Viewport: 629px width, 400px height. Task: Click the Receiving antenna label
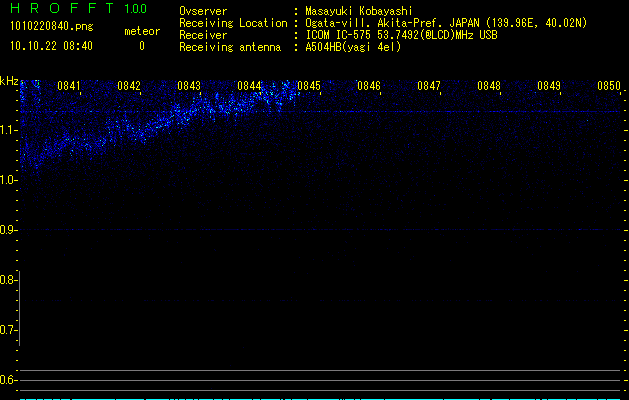230,47
